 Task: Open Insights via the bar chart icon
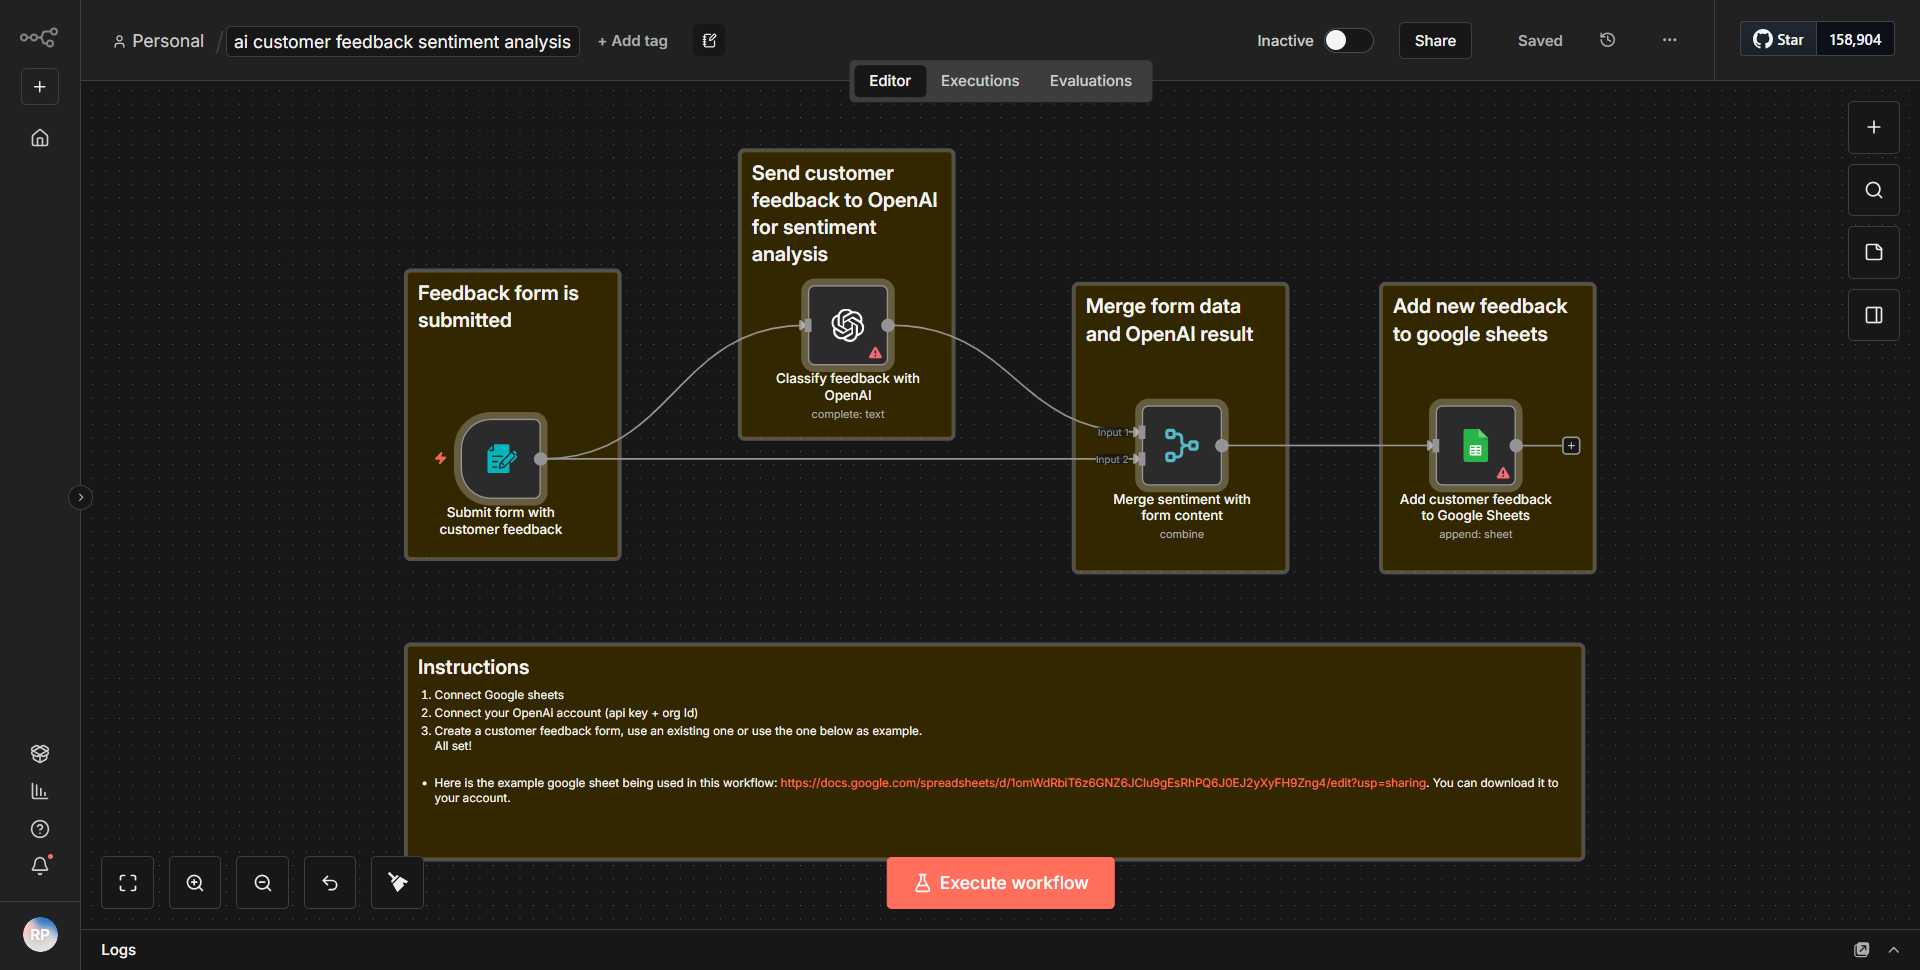coord(40,791)
